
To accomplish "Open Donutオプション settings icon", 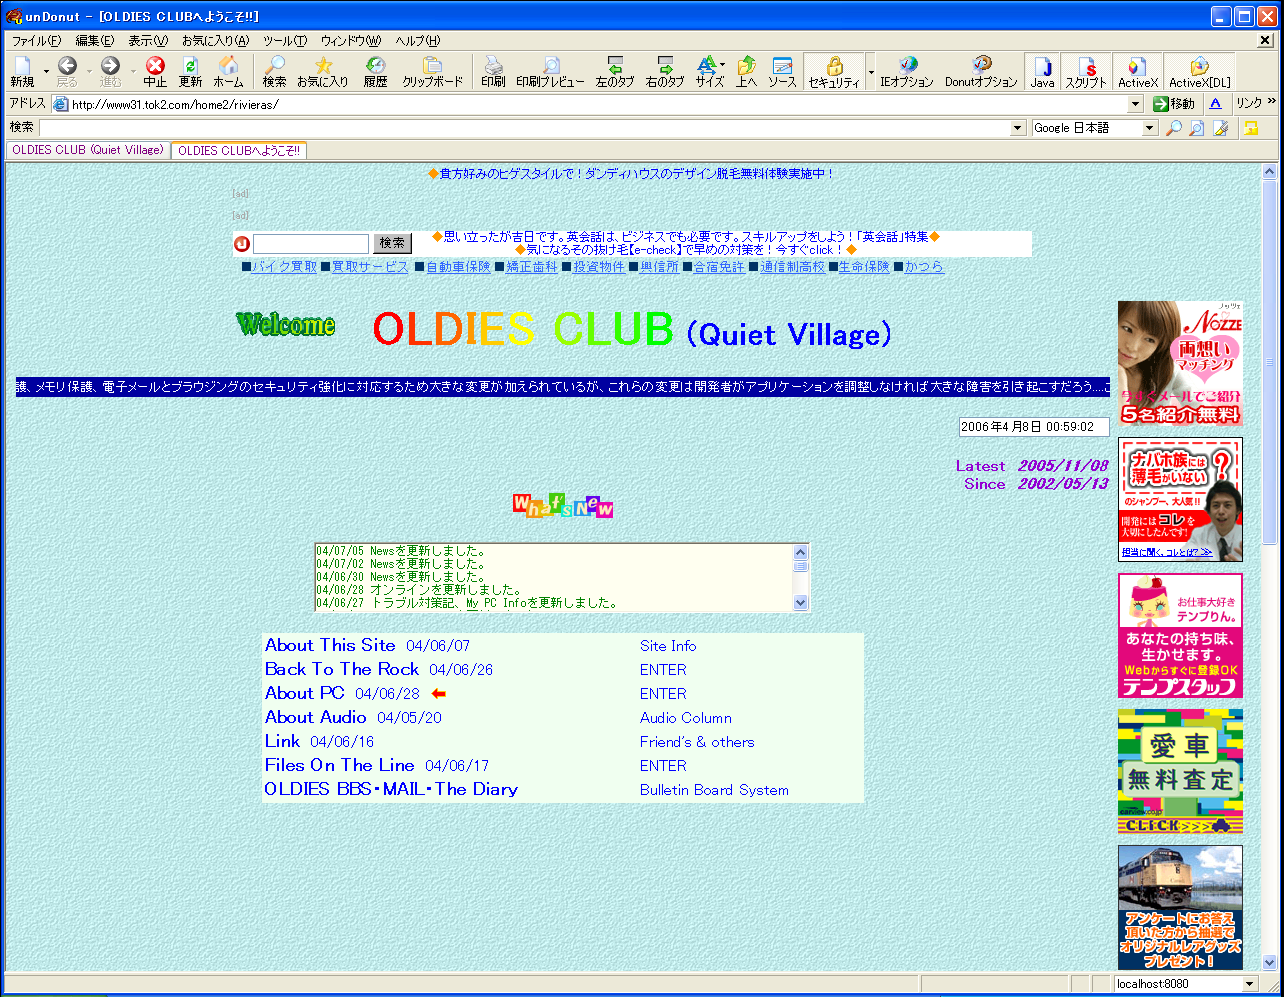I will point(981,71).
